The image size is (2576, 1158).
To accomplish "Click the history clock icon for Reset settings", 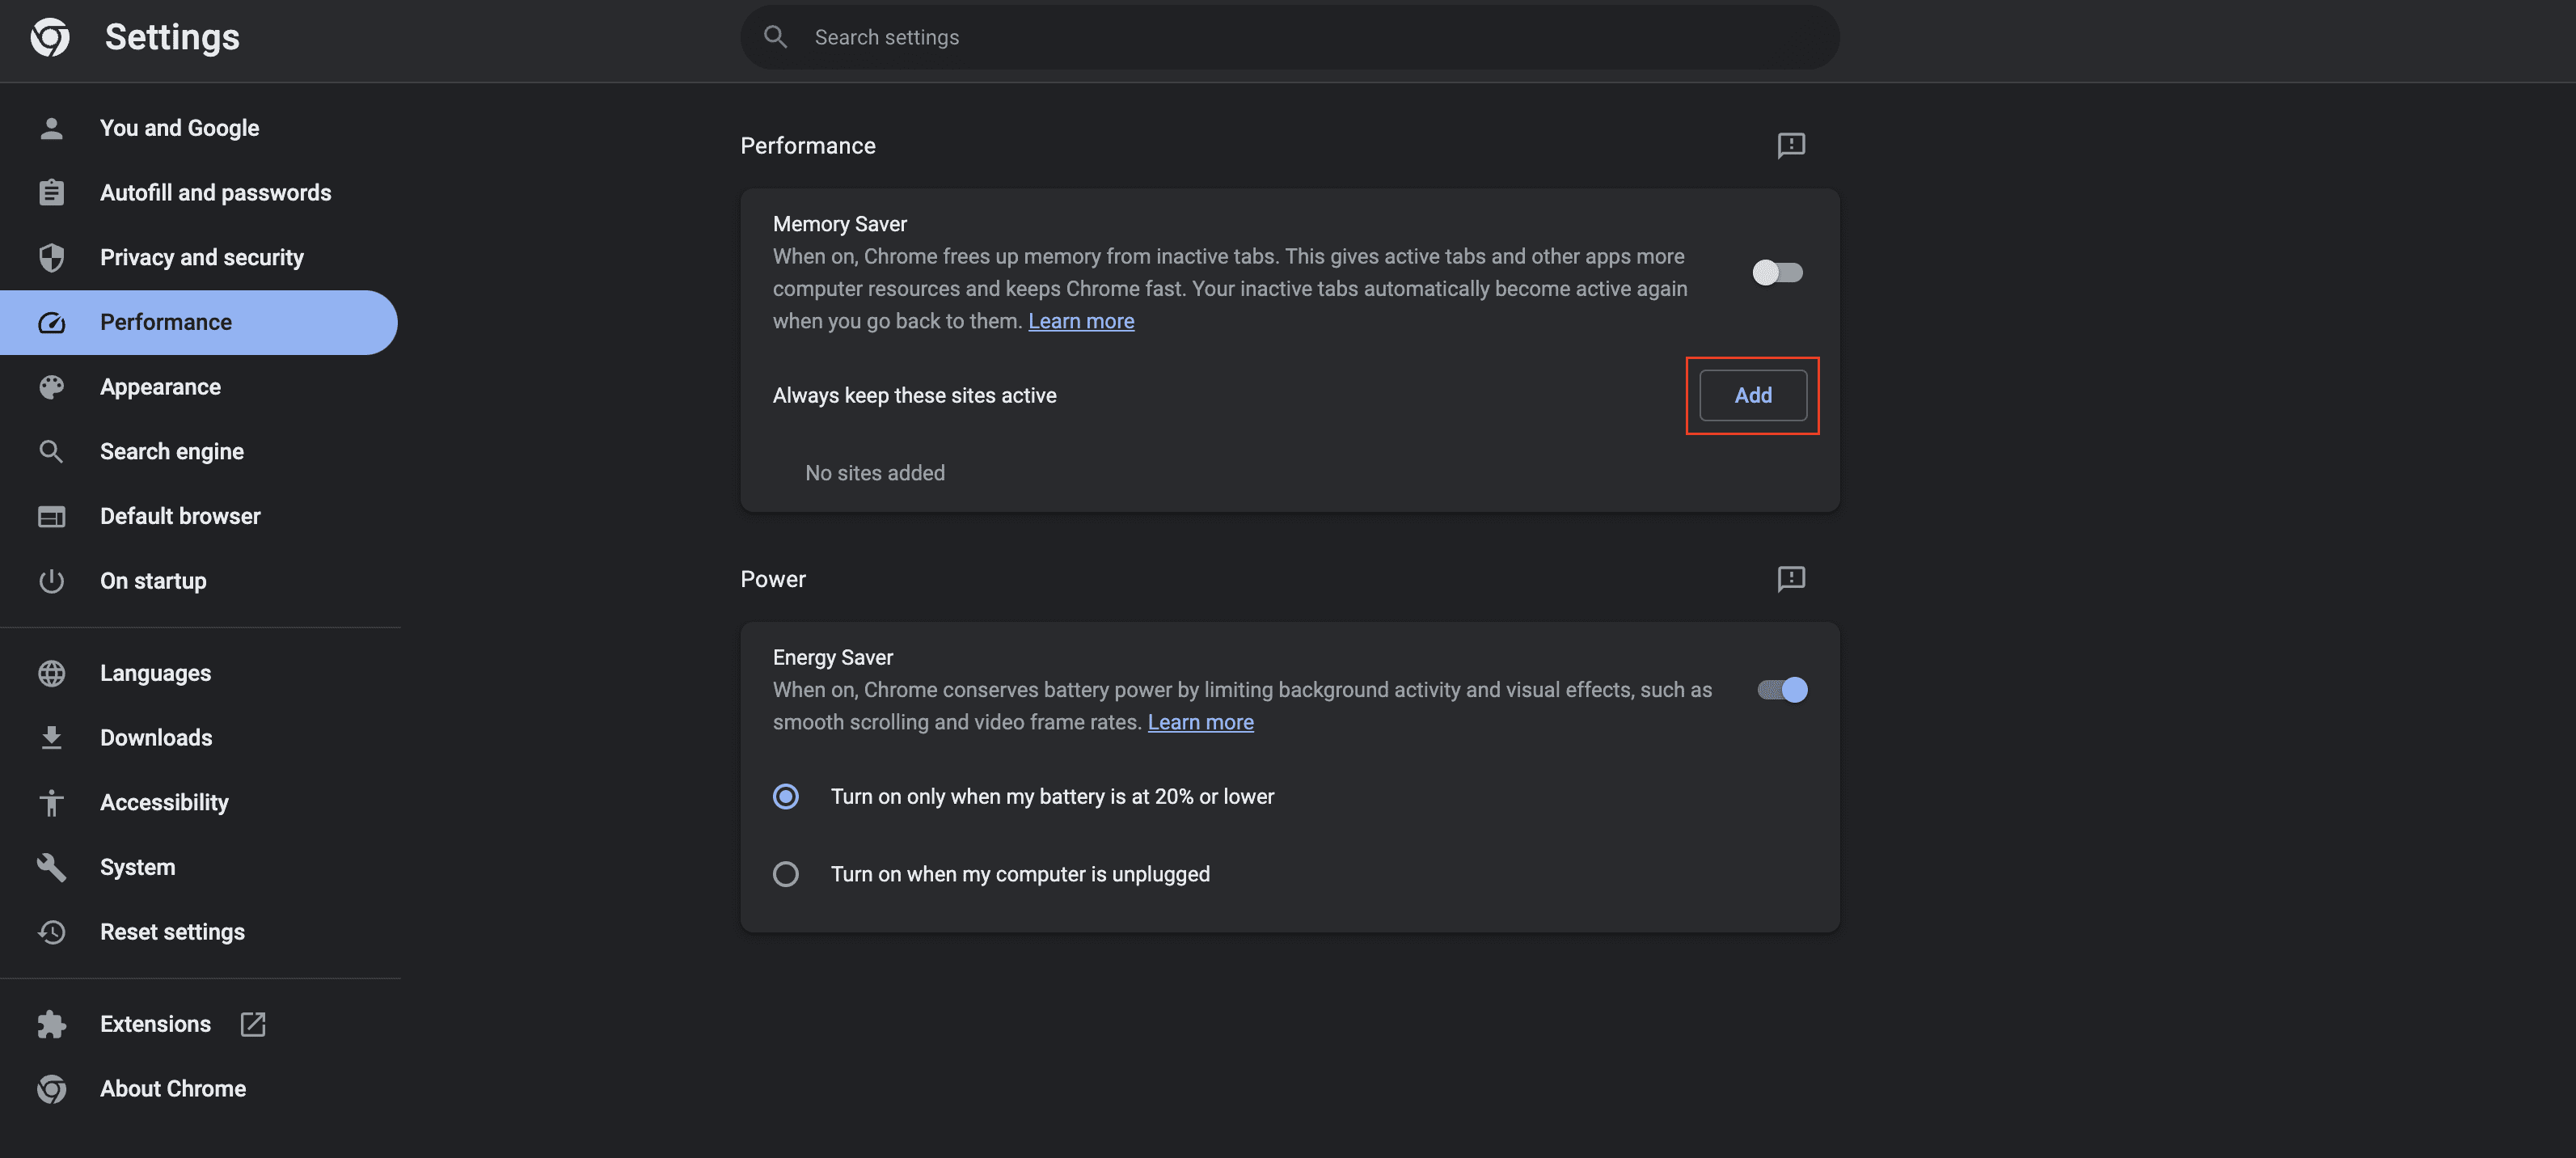I will tap(52, 932).
